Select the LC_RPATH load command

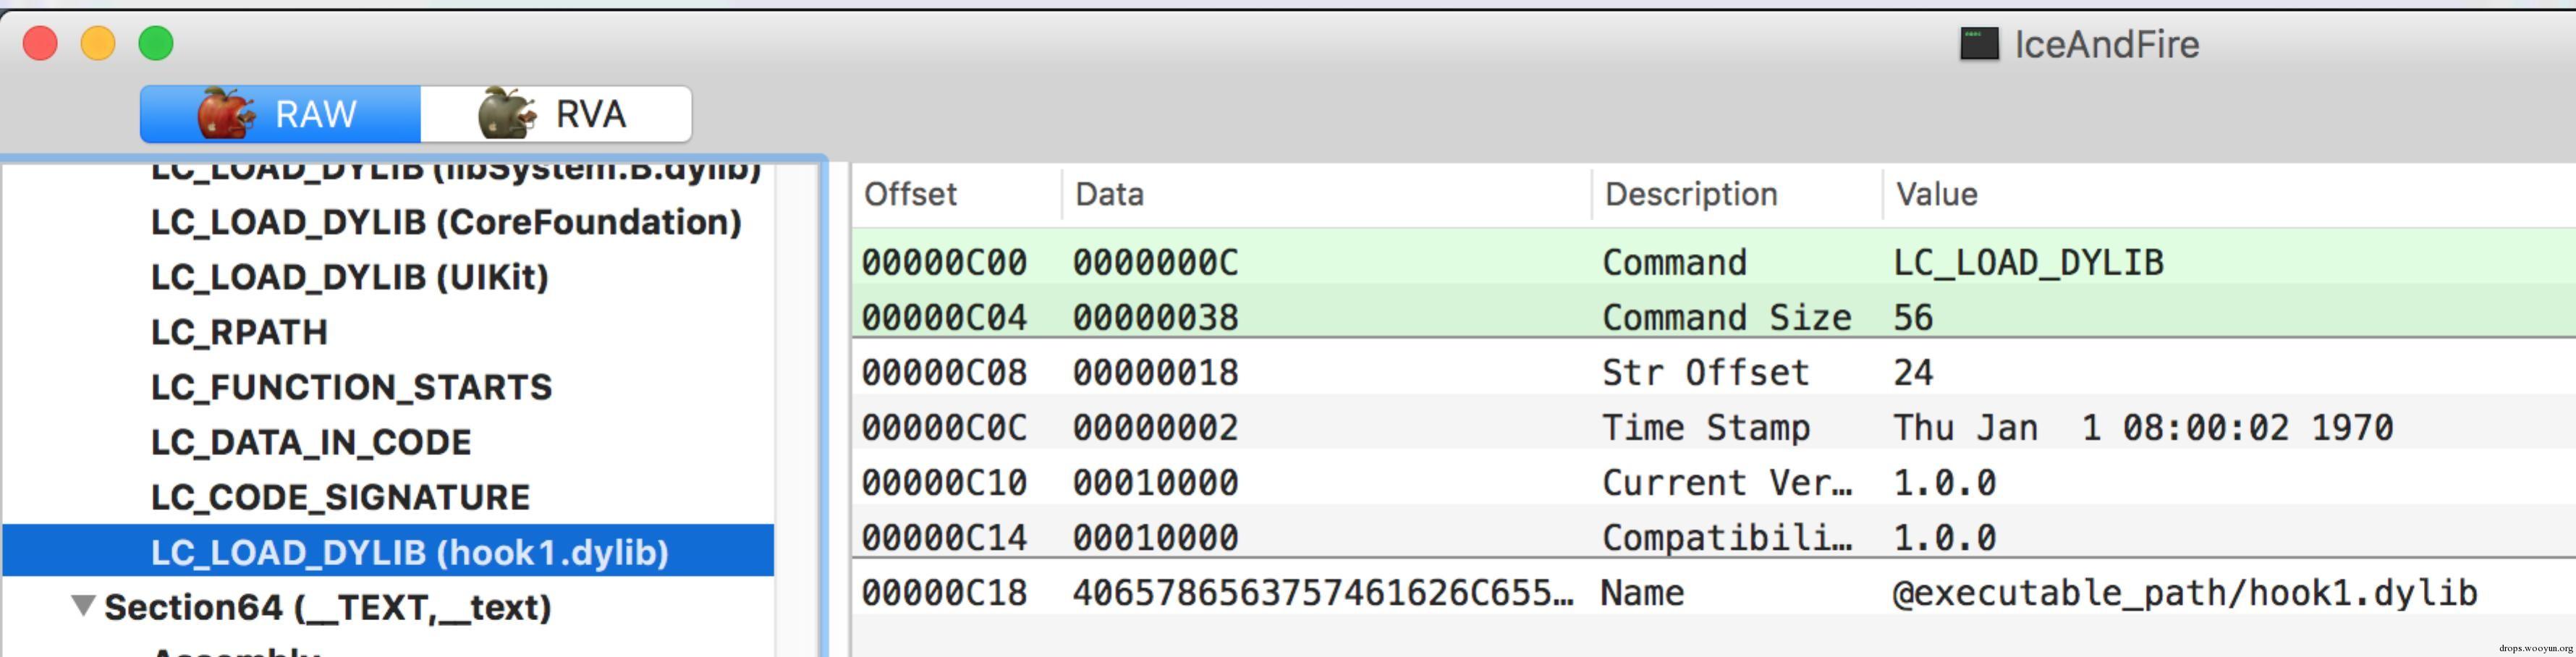coord(239,332)
